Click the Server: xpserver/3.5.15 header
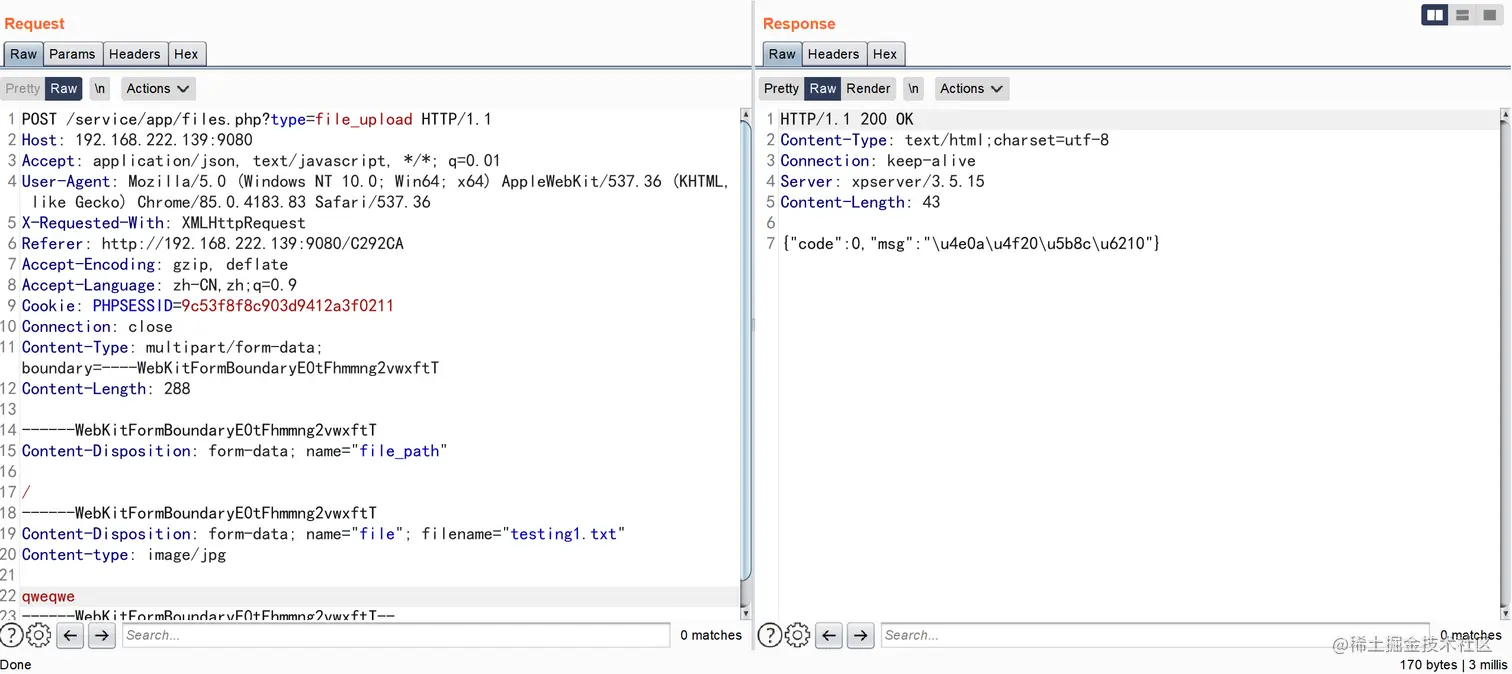Viewport: 1512px width, 674px height. [883, 182]
